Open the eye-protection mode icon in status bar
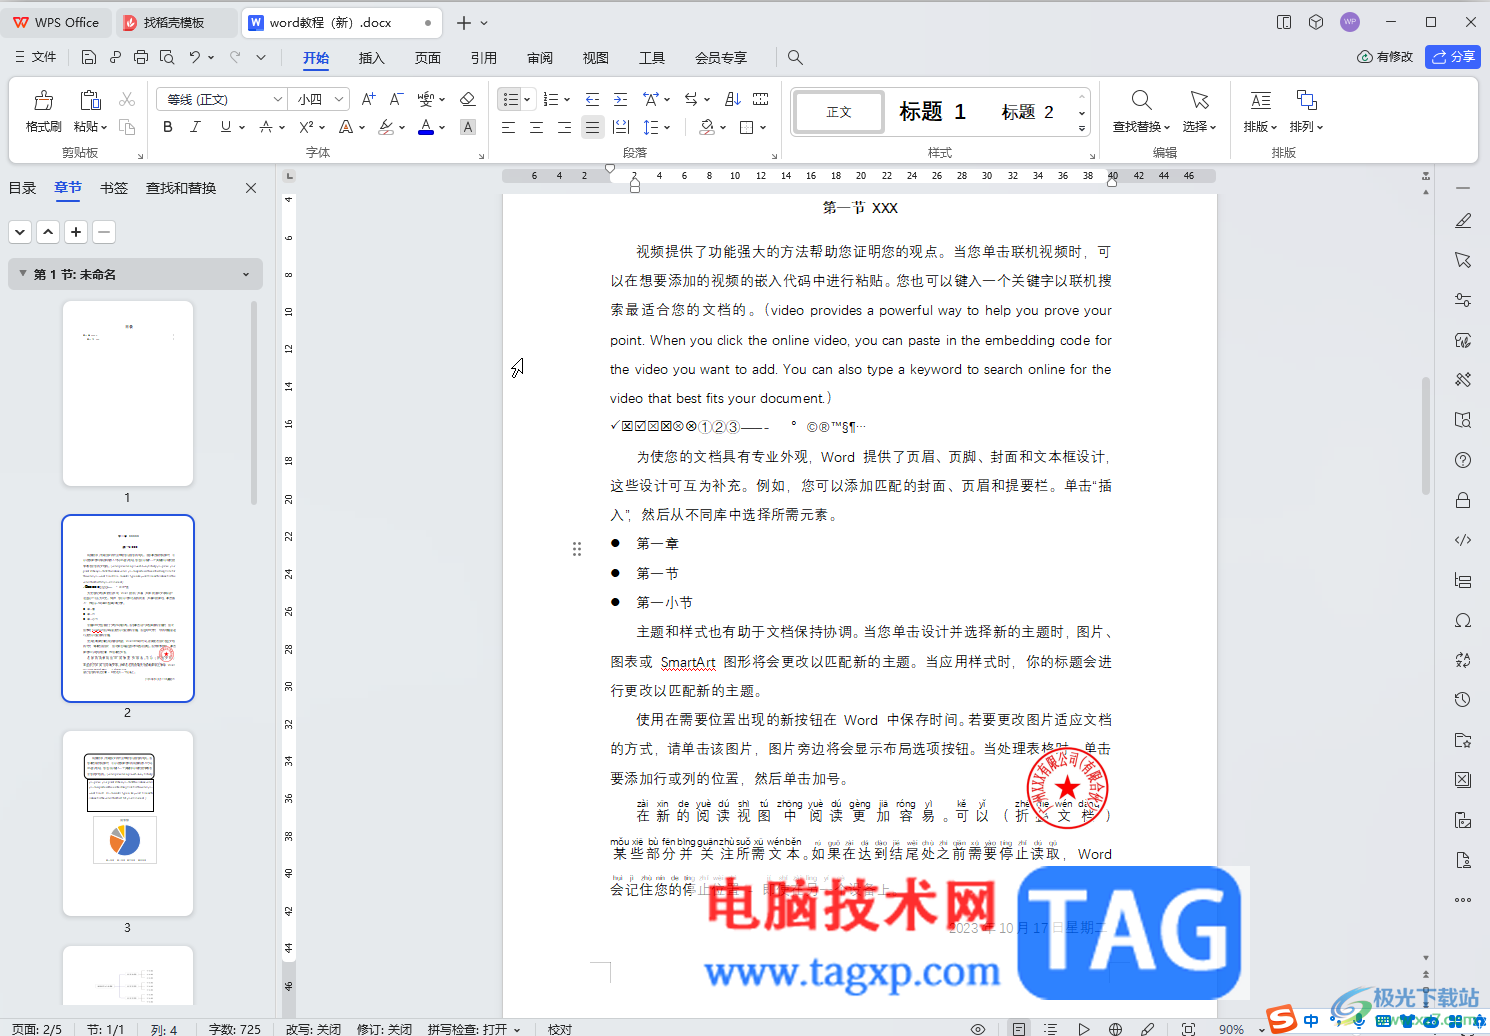1490x1036 pixels. pos(978,1029)
